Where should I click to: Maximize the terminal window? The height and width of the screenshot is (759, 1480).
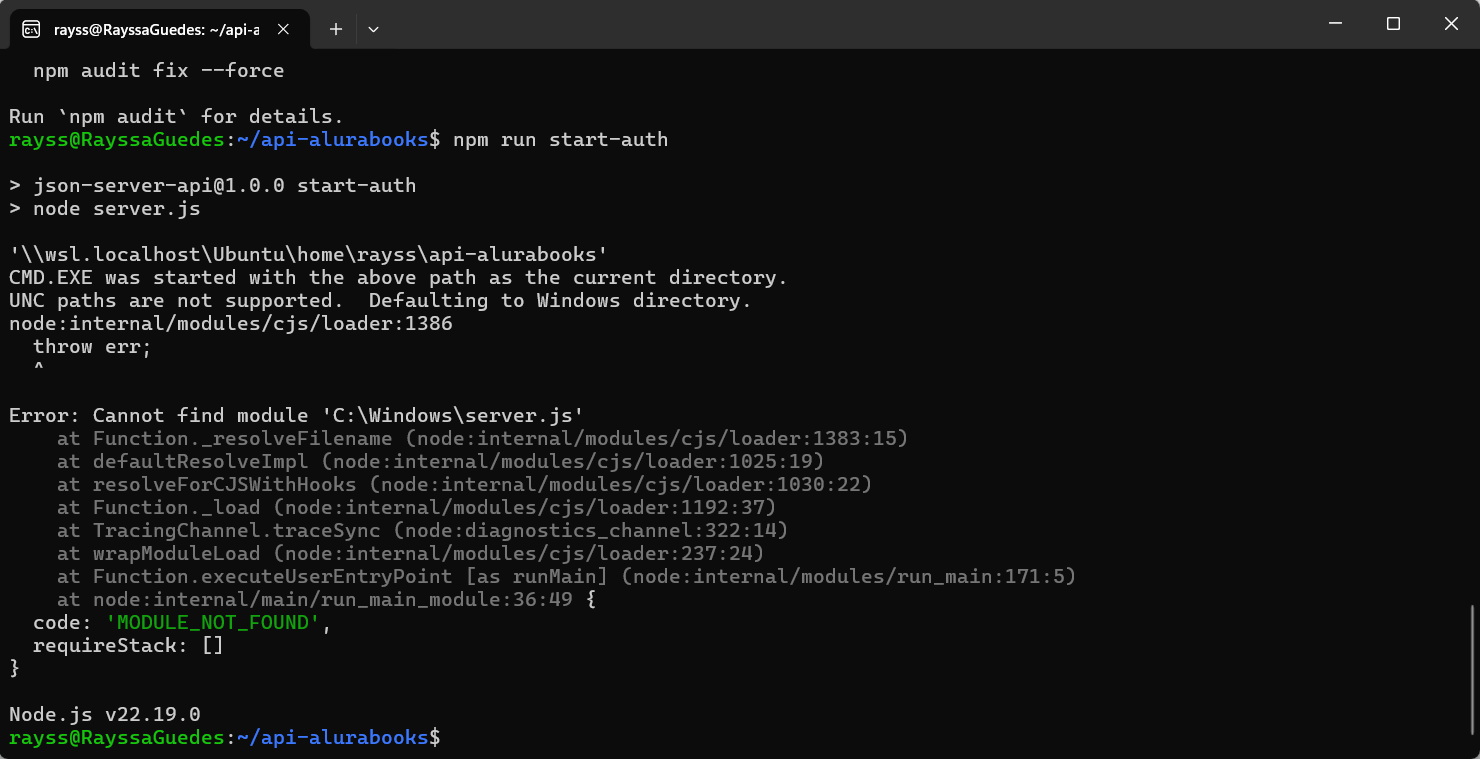1393,24
